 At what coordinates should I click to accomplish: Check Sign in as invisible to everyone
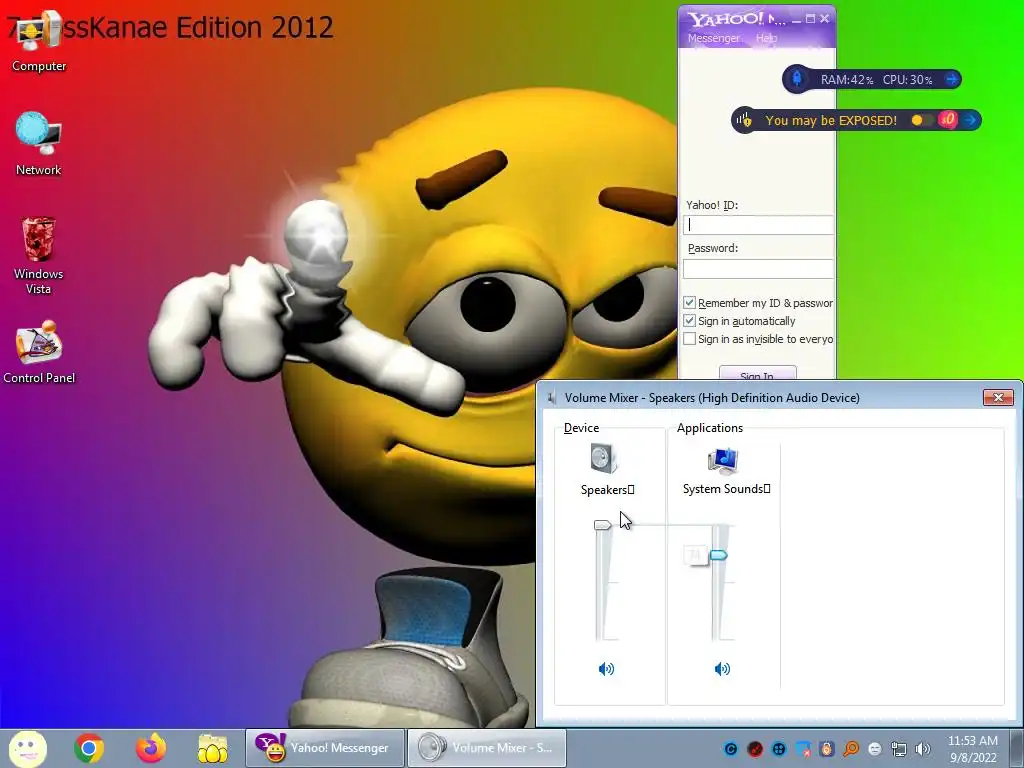[689, 339]
